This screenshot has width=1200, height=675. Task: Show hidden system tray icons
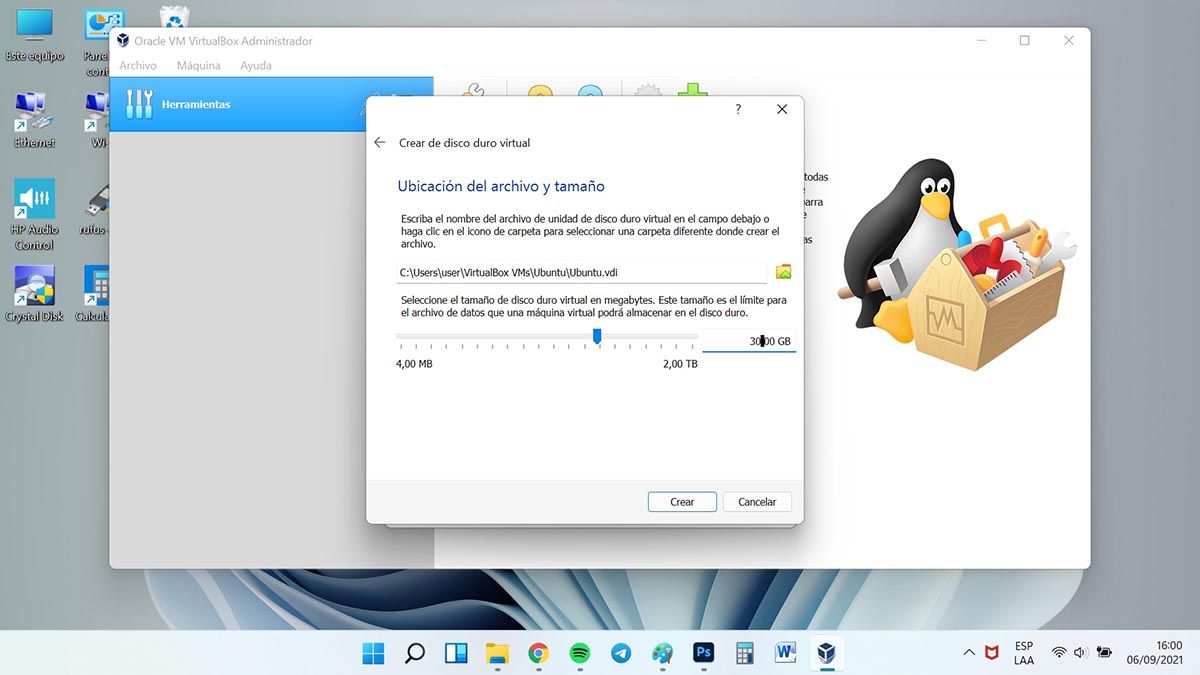point(968,653)
